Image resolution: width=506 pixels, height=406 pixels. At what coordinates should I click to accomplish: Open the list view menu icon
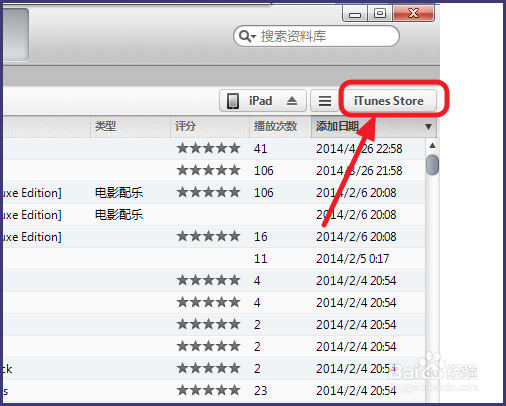pyautogui.click(x=325, y=101)
